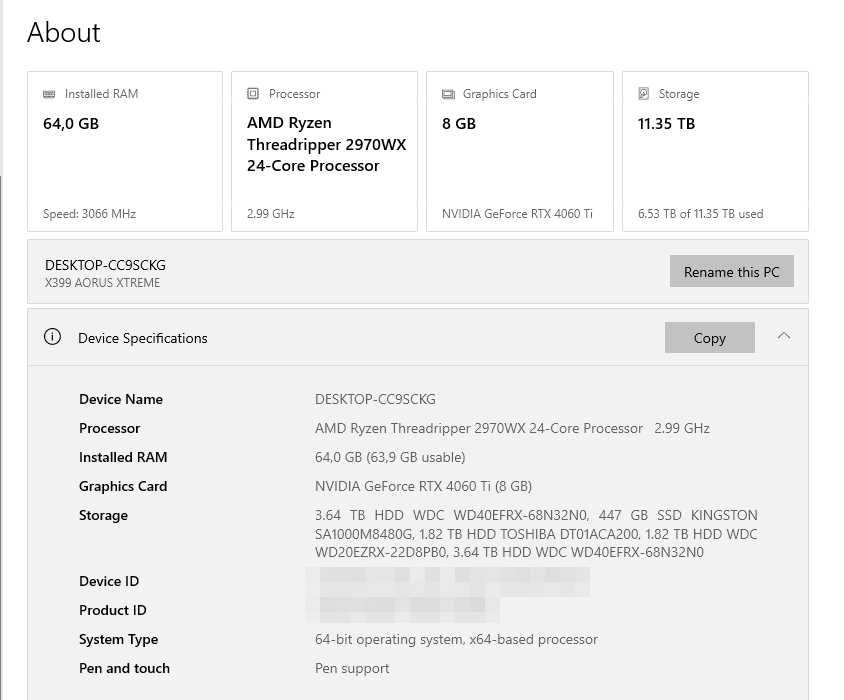844x700 pixels.
Task: Click the Pen support value
Action: [352, 668]
